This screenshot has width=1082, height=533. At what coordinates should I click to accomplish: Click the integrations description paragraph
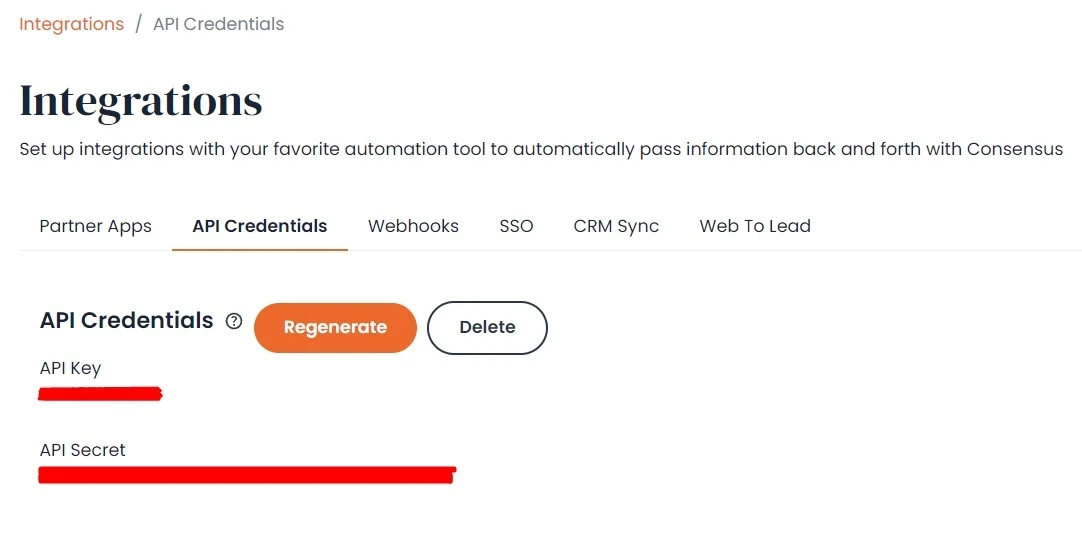[541, 149]
